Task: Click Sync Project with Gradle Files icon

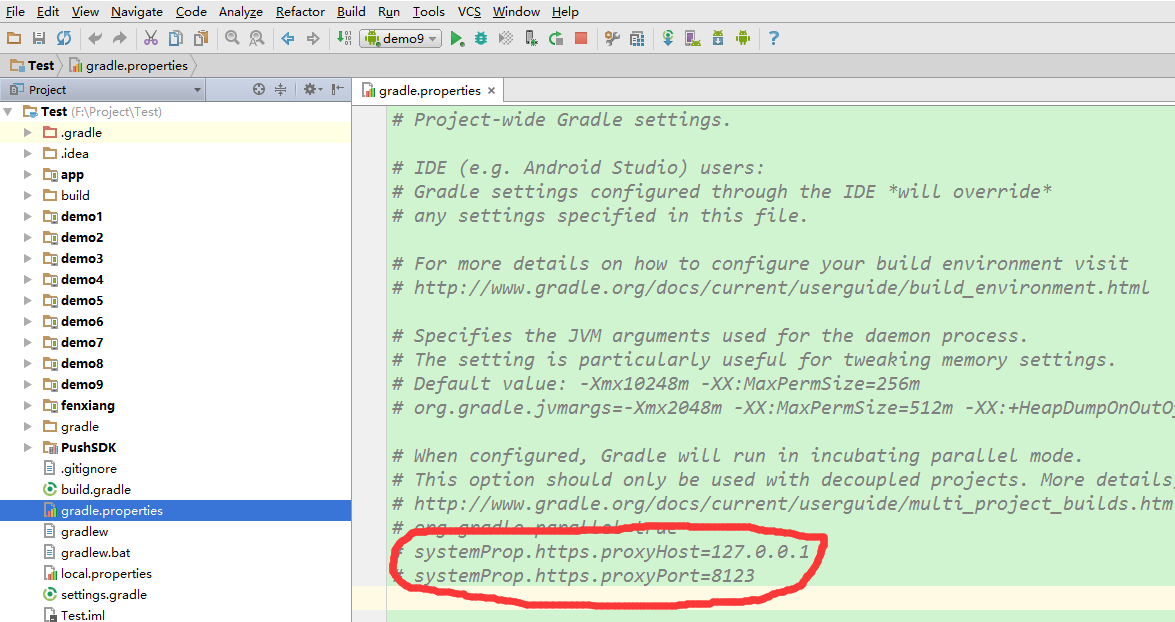Action: [668, 38]
